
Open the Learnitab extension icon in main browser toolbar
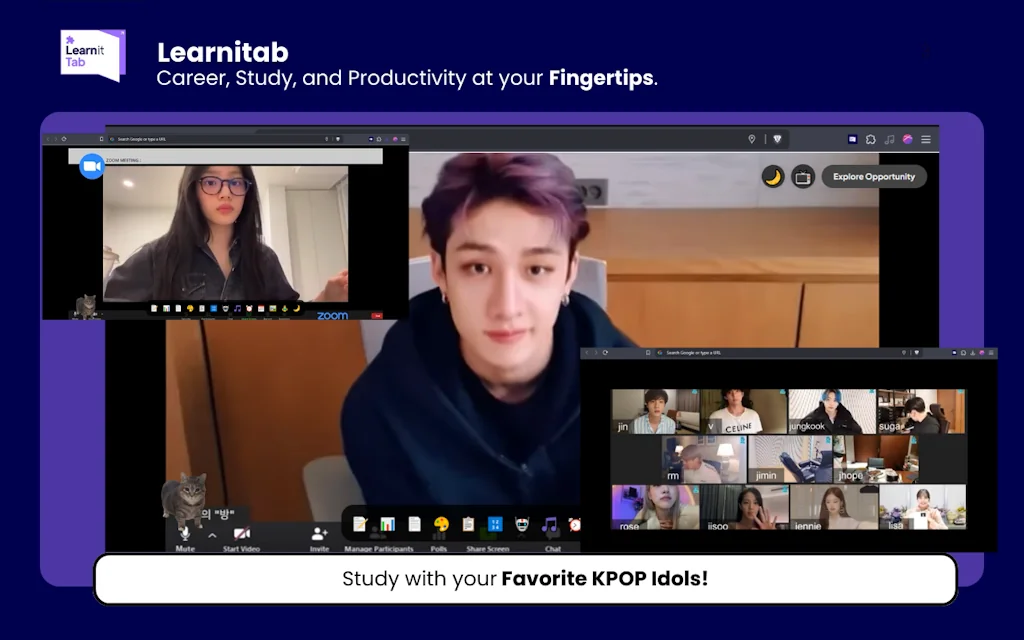click(852, 139)
